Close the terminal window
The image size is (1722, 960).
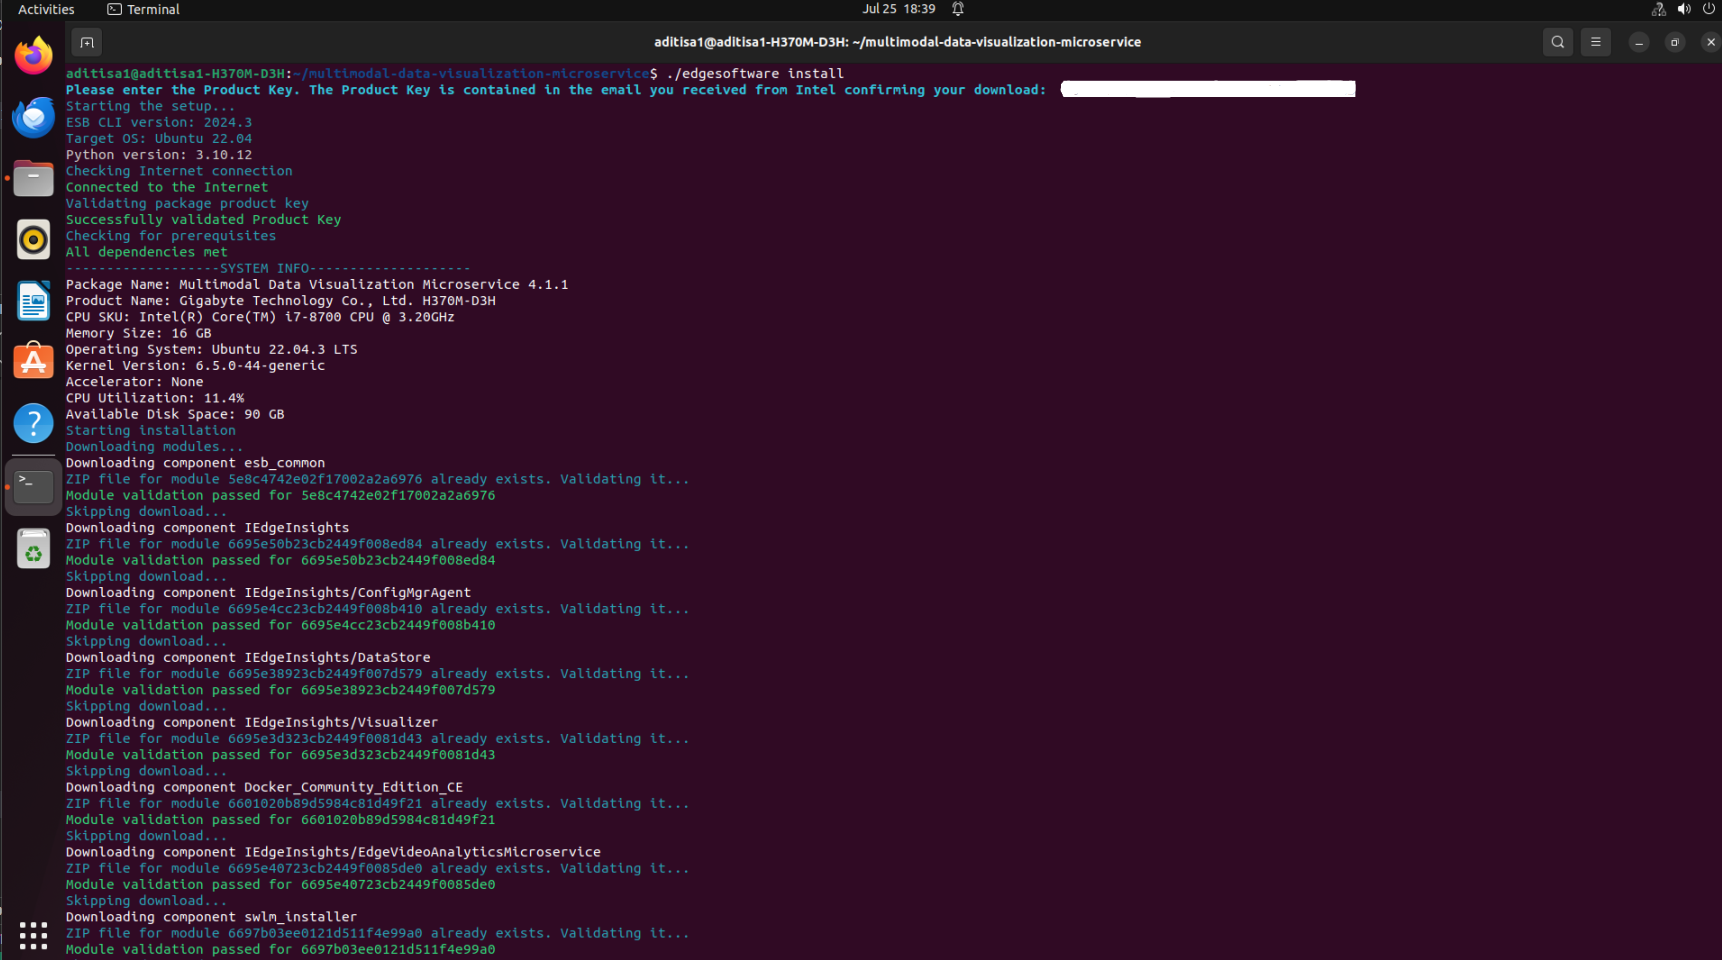click(1710, 42)
